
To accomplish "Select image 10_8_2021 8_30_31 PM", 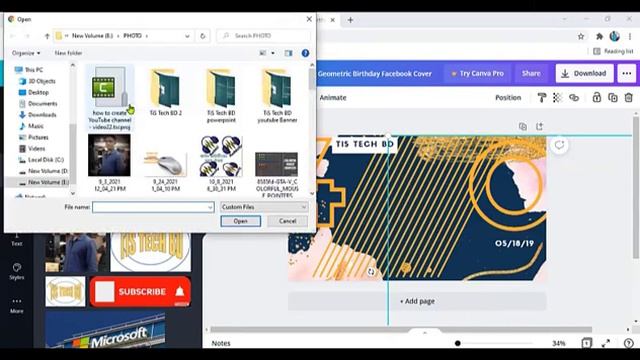I will click(x=221, y=163).
